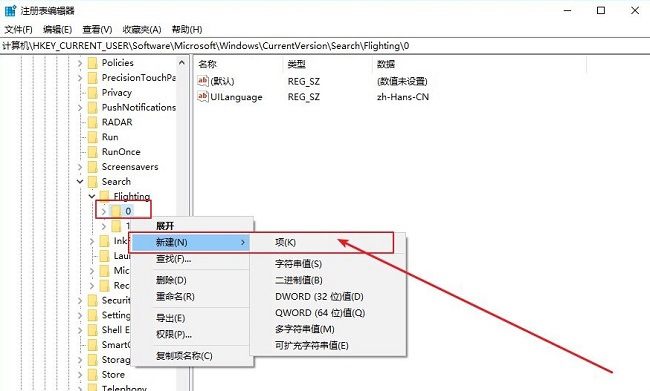Open the 查看(V) menu
Screen dimensions: 650x391
pyautogui.click(x=97, y=29)
